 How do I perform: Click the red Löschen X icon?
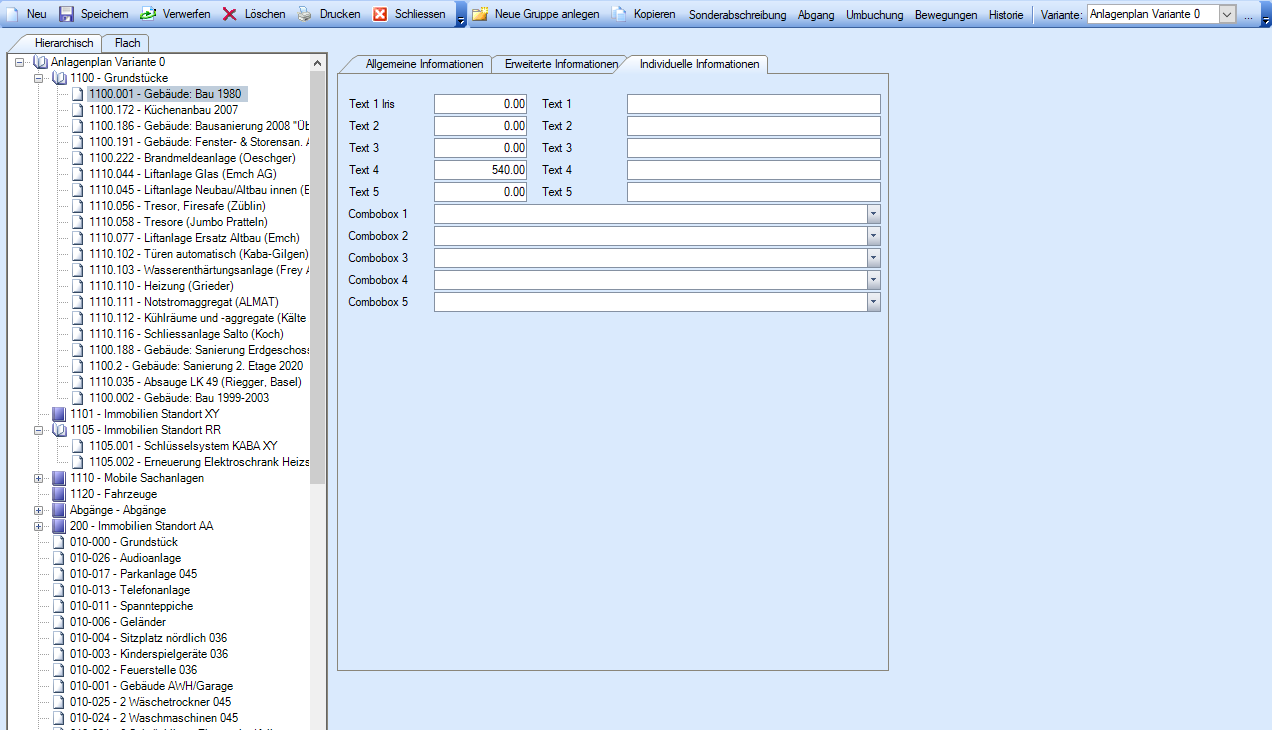click(230, 15)
